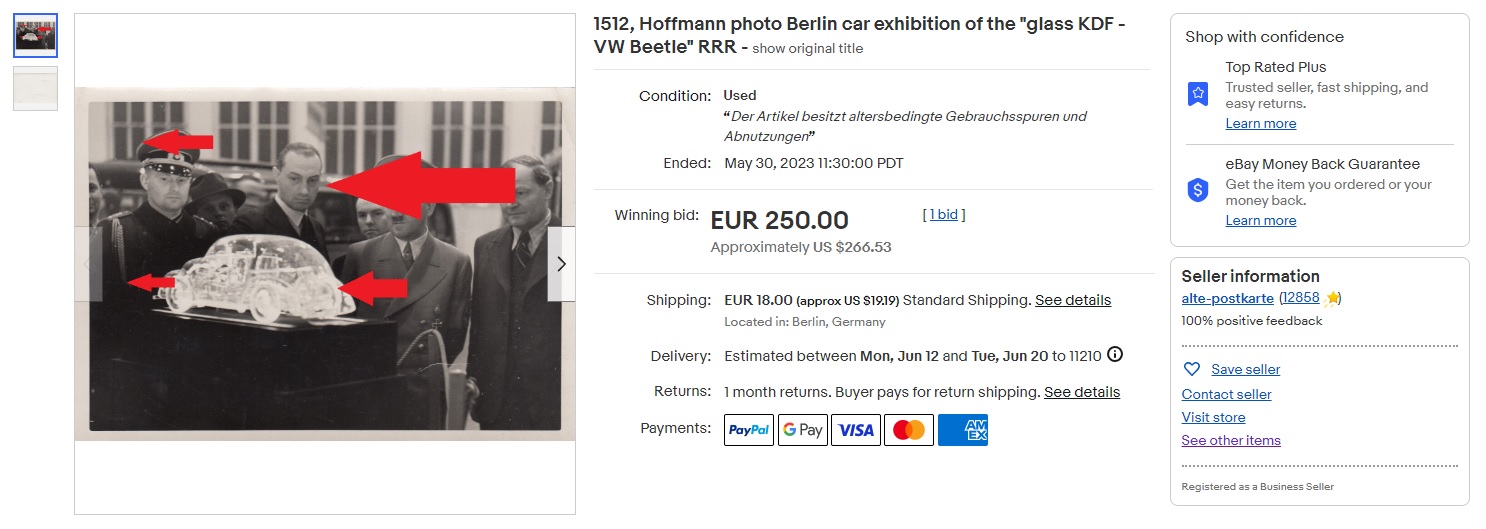Select the first photo thumbnail
This screenshot has height=529, width=1486.
point(36,36)
